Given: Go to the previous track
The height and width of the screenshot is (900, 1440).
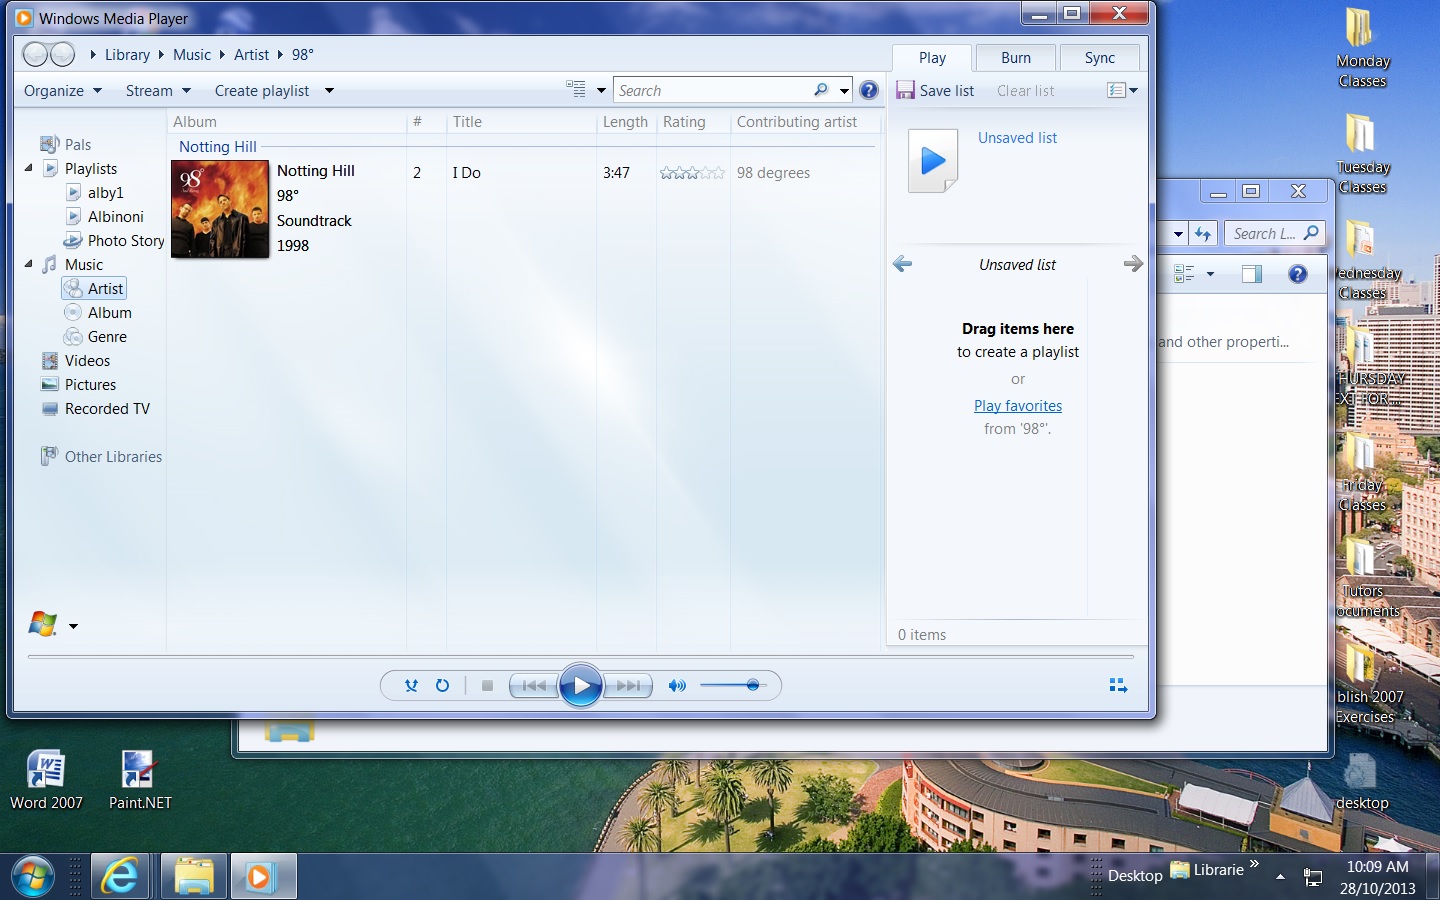Looking at the screenshot, I should click(534, 686).
